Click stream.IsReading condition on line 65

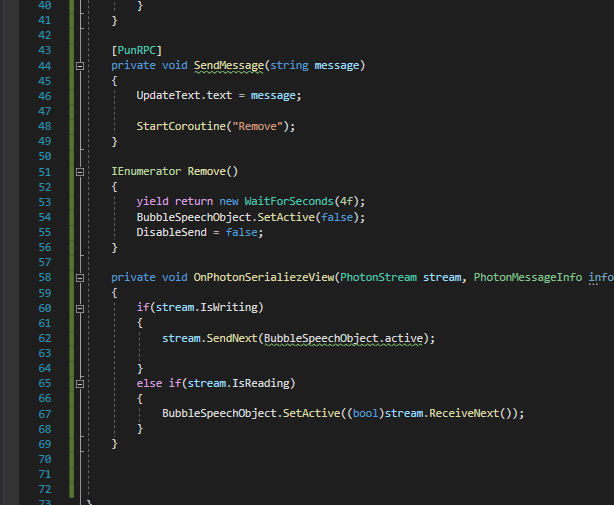click(x=238, y=383)
